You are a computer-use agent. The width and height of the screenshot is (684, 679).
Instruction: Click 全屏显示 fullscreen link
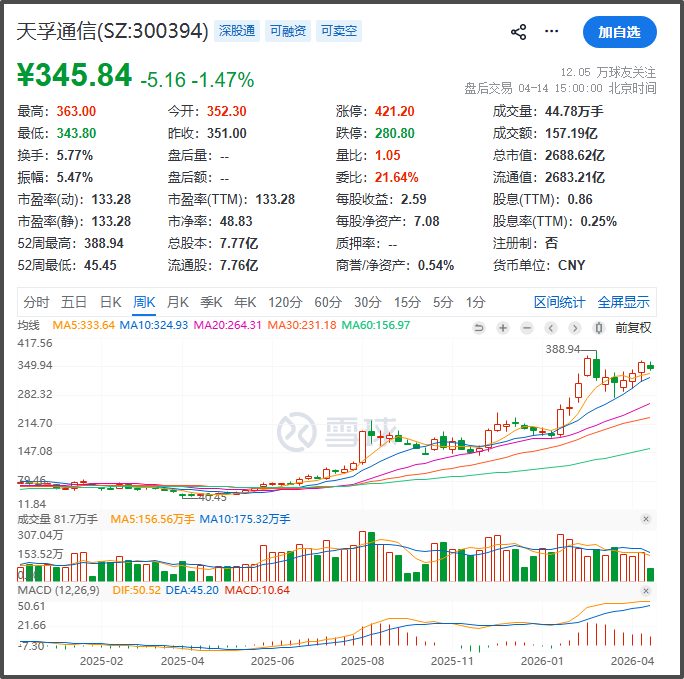coord(623,302)
